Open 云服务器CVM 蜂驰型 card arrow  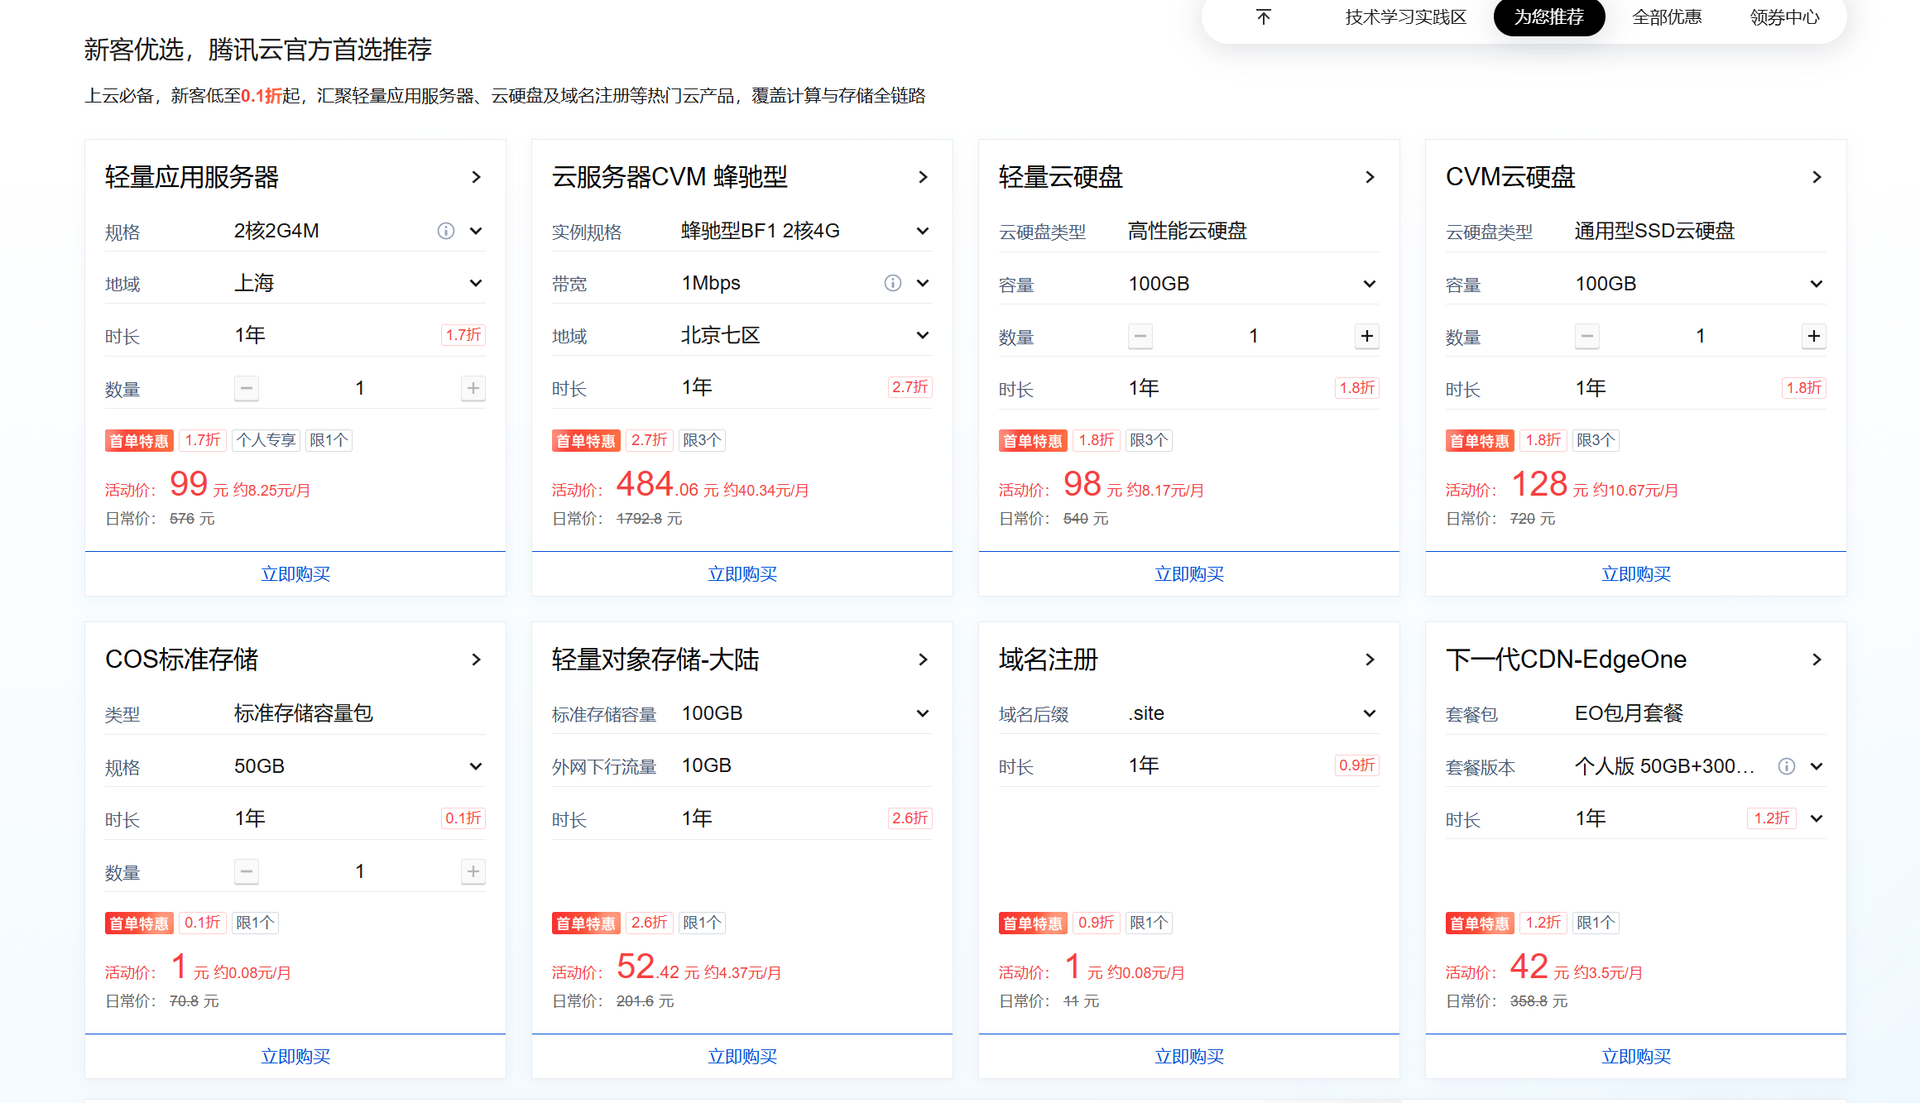923,177
